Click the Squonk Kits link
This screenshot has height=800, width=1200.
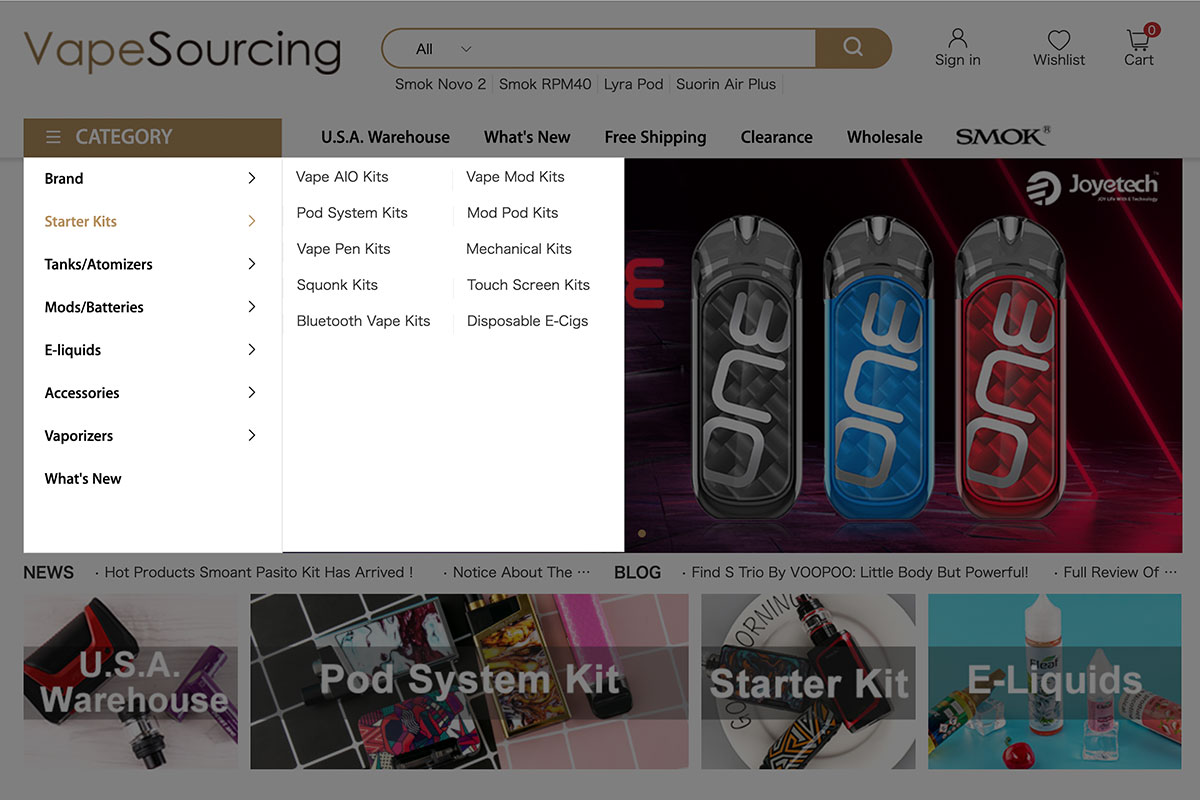point(337,285)
